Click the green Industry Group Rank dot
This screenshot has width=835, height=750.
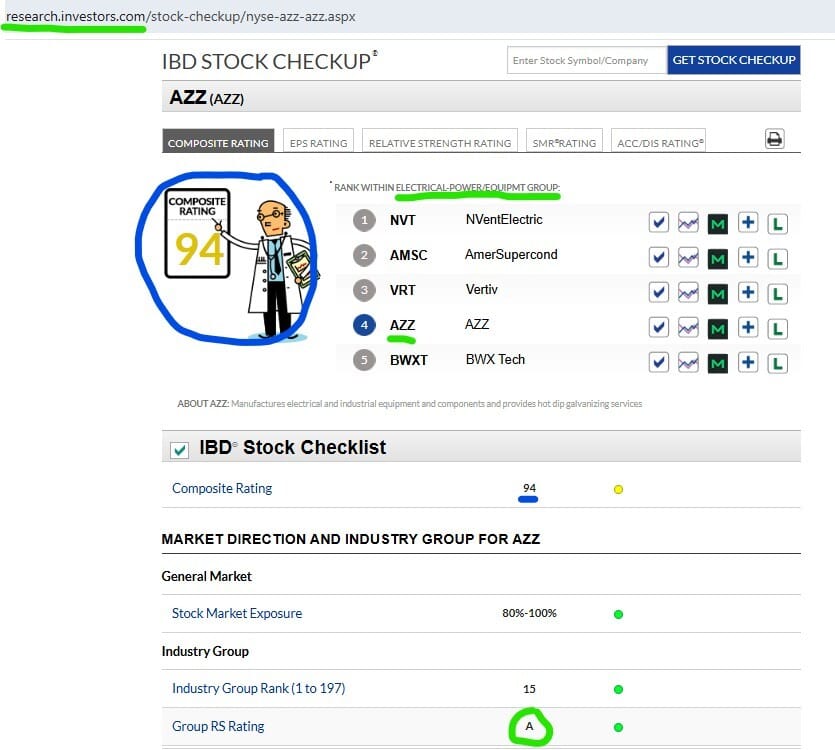(618, 689)
